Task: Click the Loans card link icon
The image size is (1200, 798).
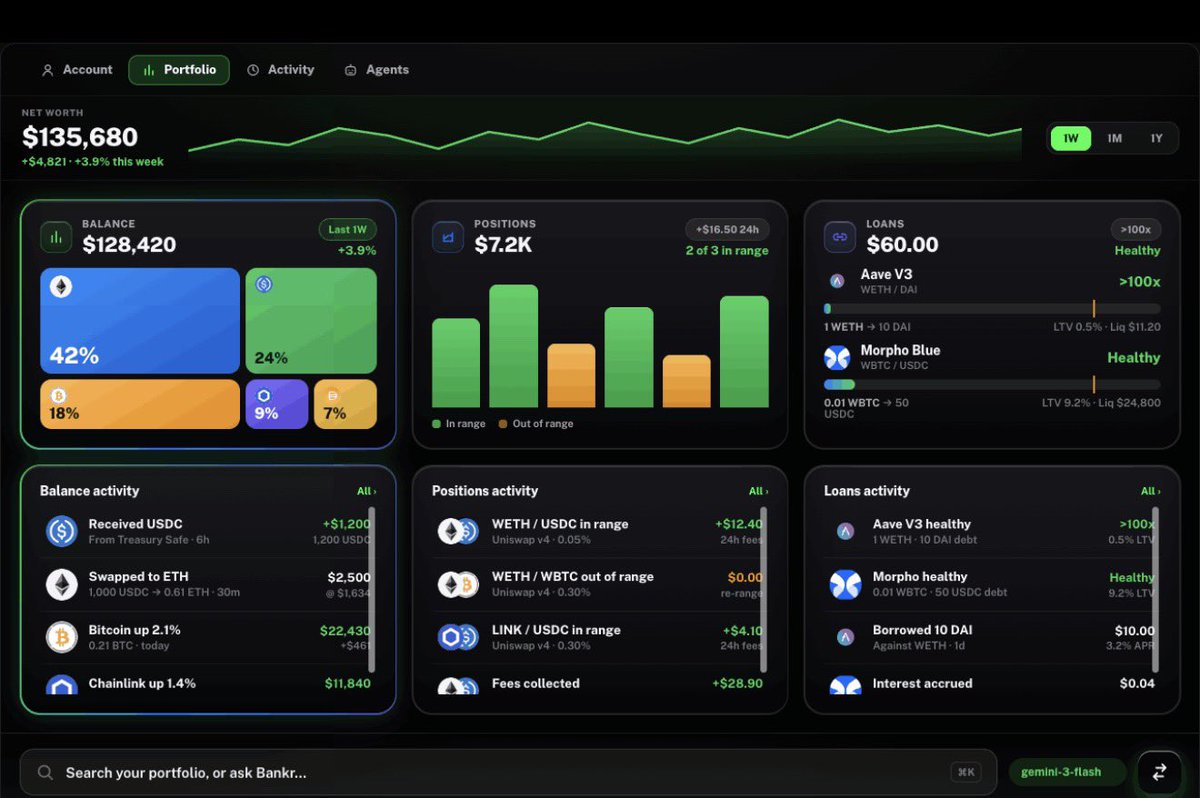Action: [840, 237]
